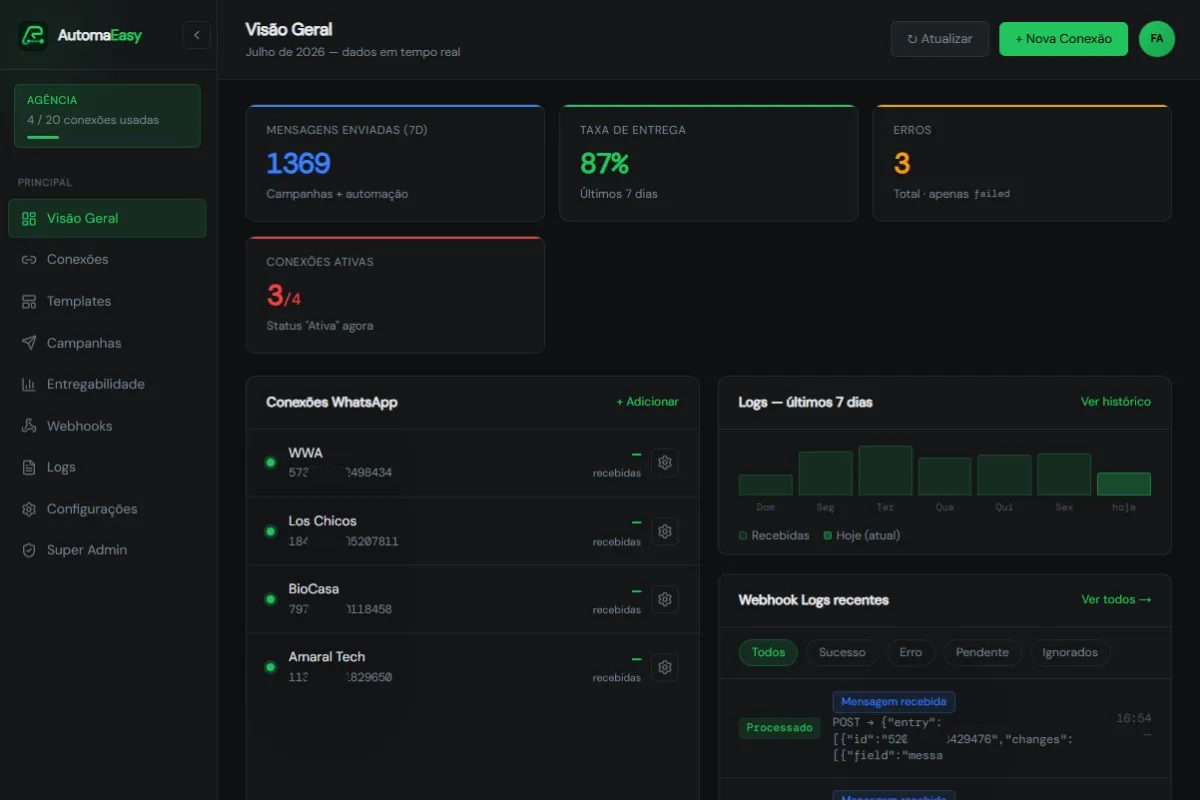Click the Qua bar in logs chart

point(945,477)
